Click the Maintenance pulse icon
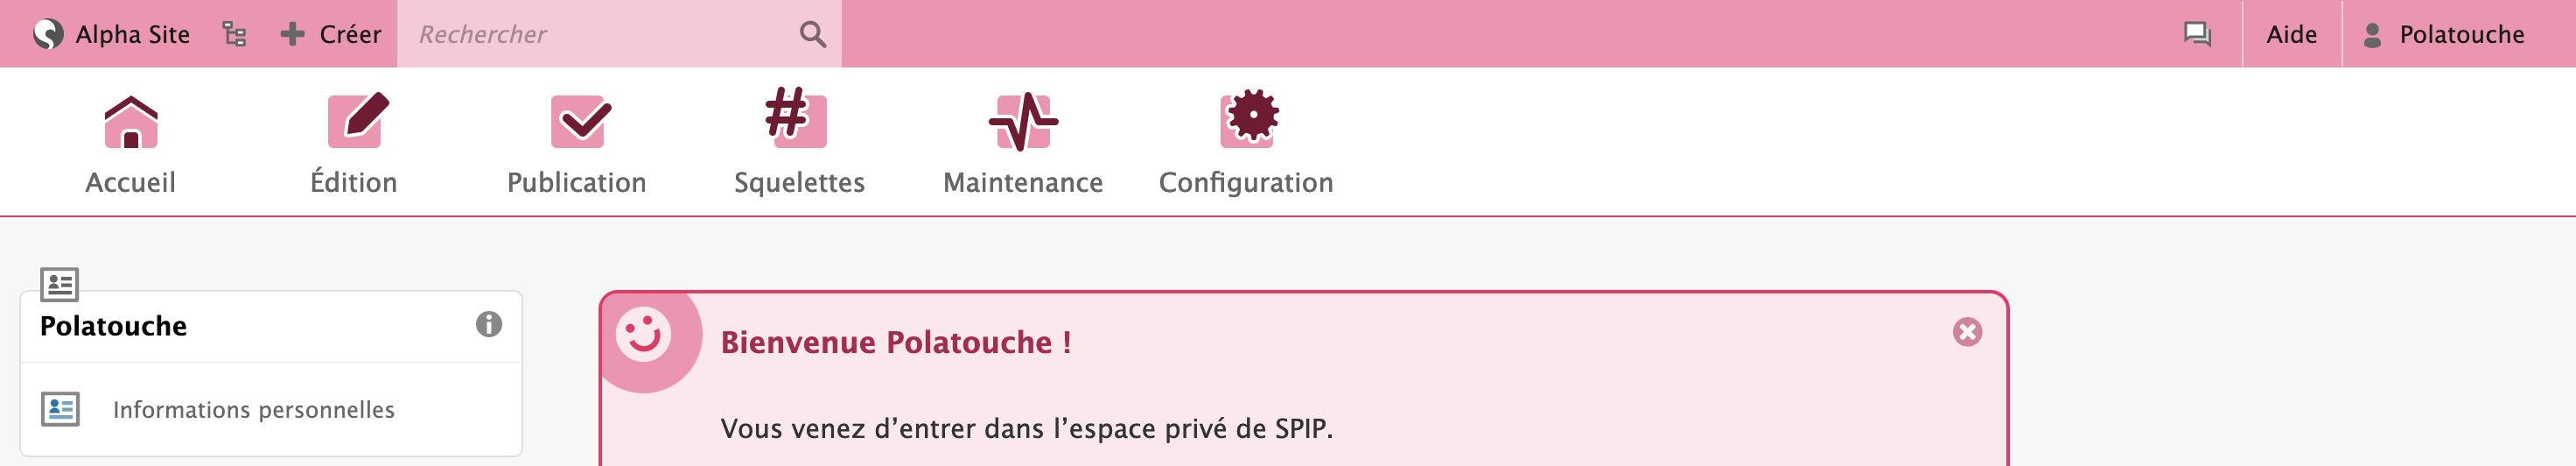The image size is (2576, 466). click(x=1022, y=122)
